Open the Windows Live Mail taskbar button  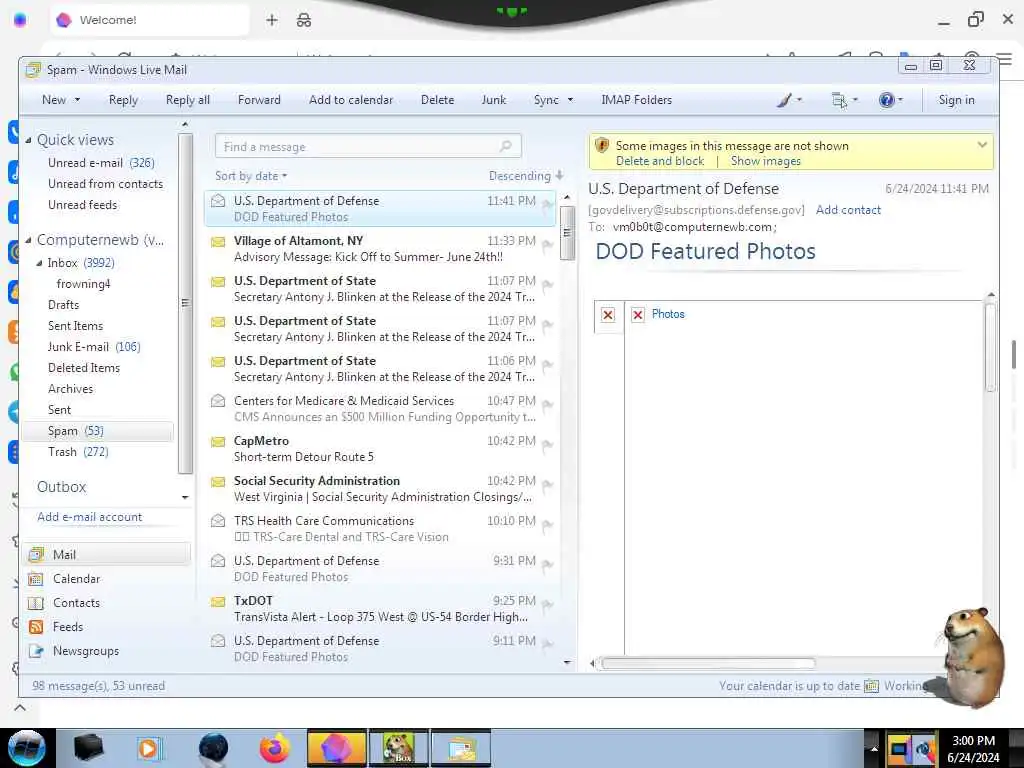(x=461, y=748)
